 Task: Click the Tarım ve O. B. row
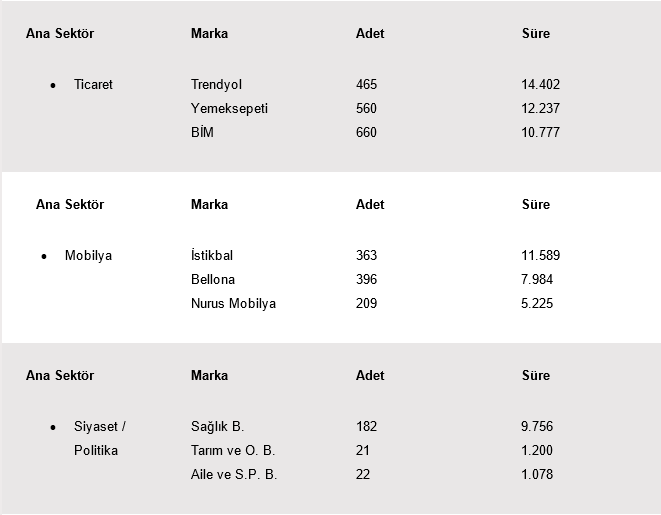click(233, 451)
